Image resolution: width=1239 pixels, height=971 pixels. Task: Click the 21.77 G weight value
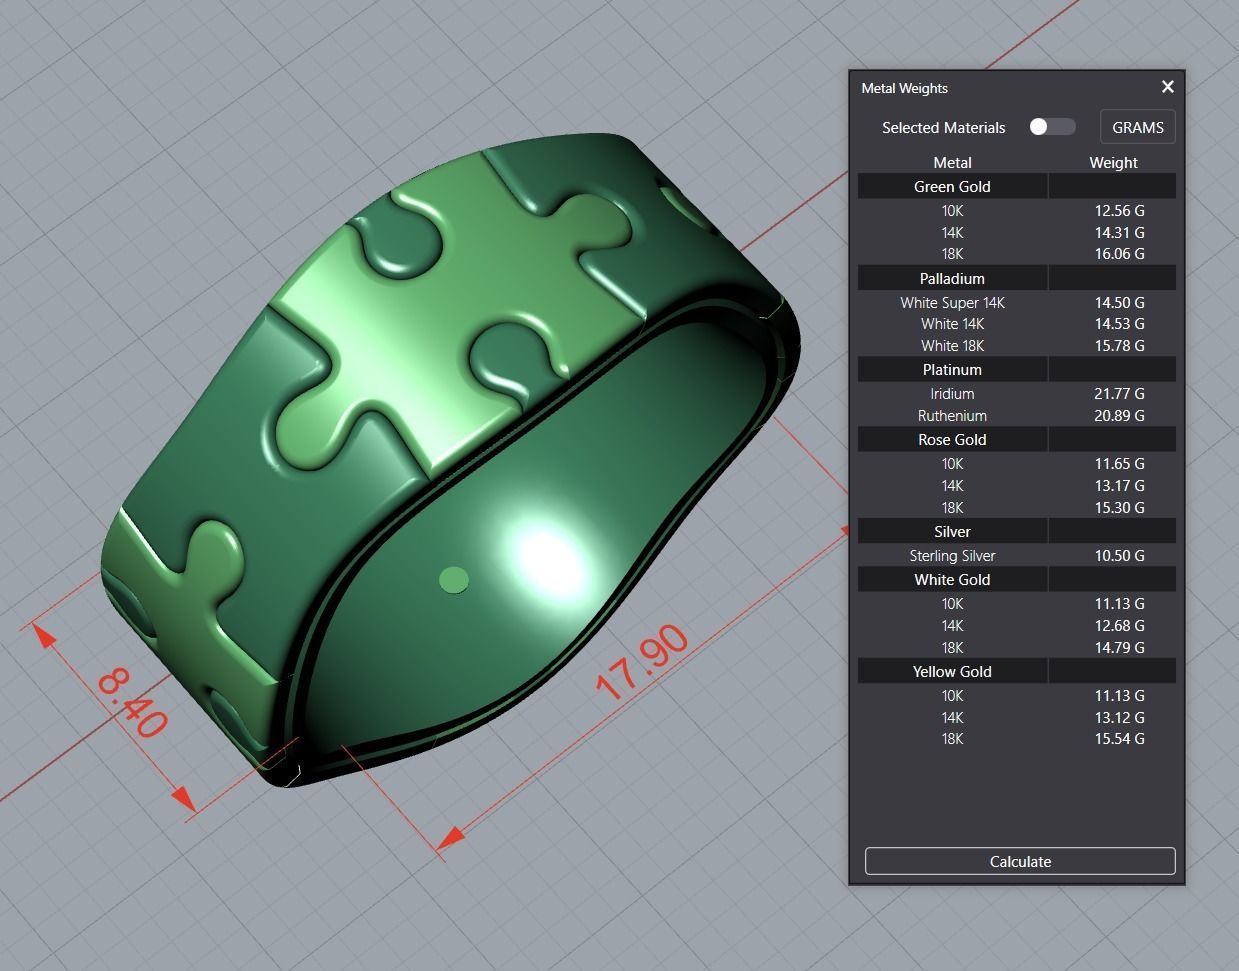click(1119, 394)
